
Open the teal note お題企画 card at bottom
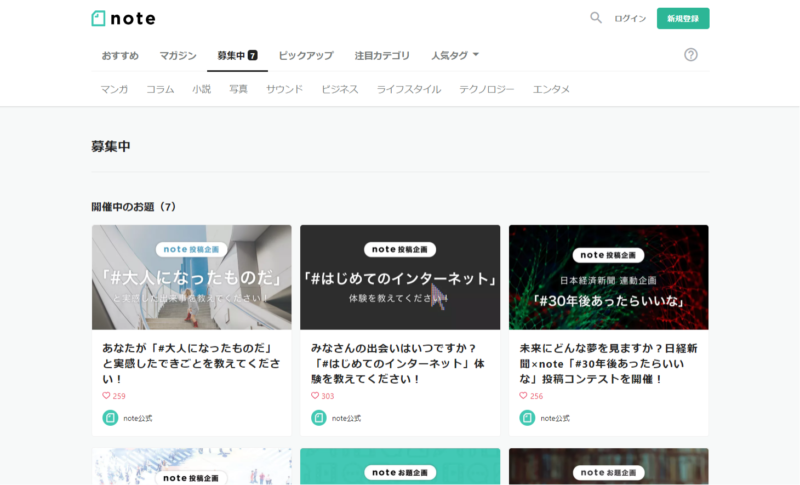pos(400,467)
